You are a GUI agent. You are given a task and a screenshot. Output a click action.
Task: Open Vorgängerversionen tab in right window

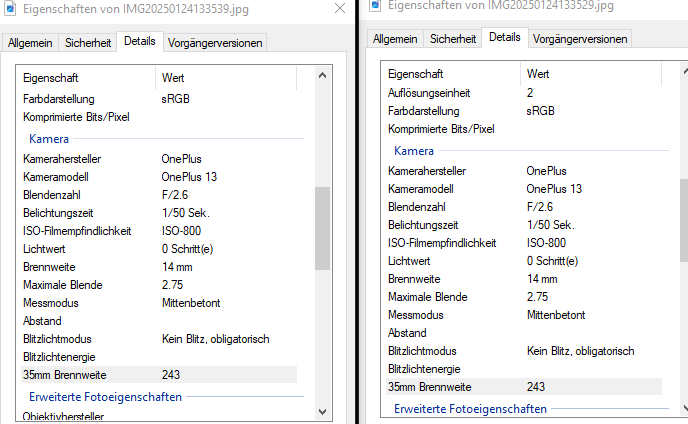pos(581,39)
